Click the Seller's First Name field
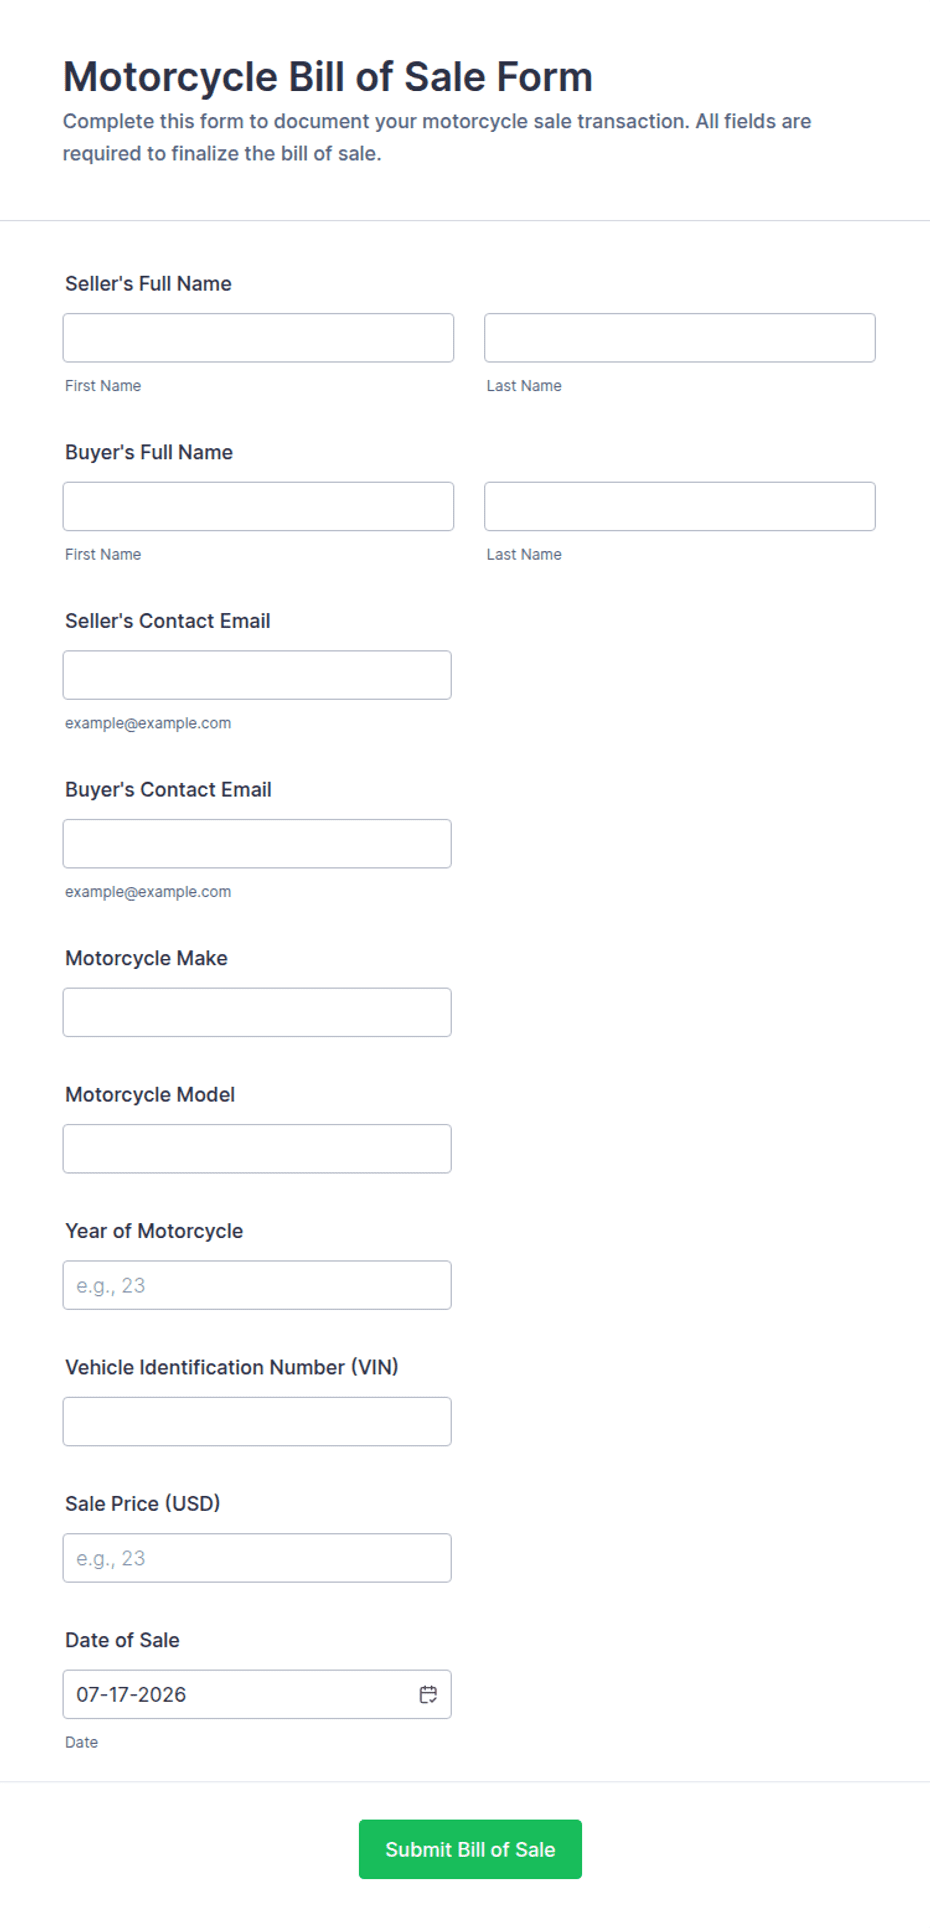The height and width of the screenshot is (1928, 930). (x=258, y=338)
